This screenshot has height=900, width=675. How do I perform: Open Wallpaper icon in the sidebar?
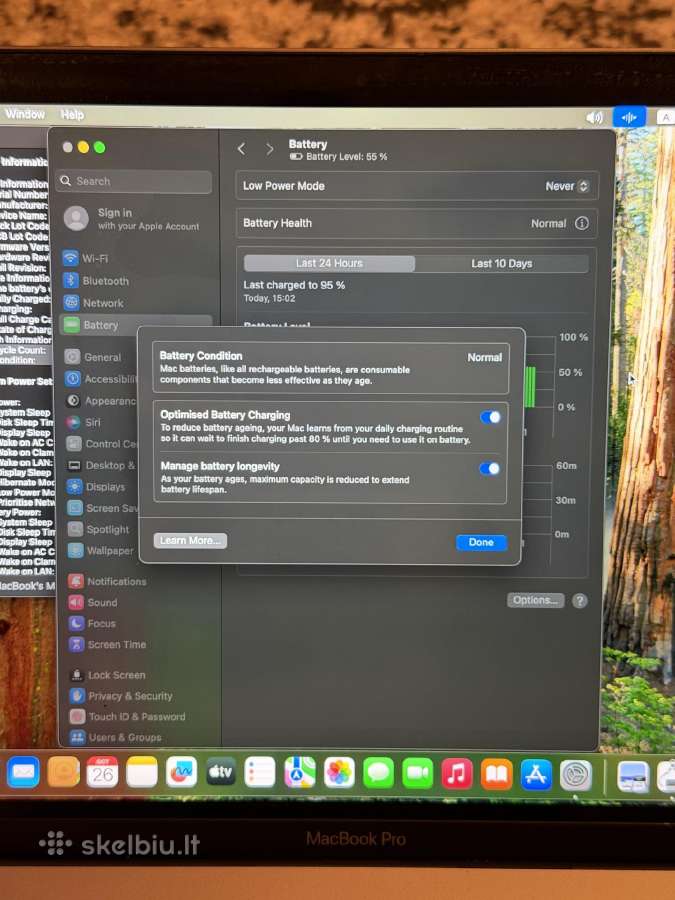tap(76, 550)
